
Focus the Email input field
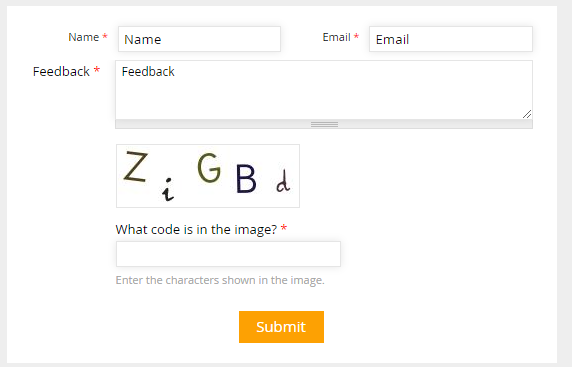(451, 39)
